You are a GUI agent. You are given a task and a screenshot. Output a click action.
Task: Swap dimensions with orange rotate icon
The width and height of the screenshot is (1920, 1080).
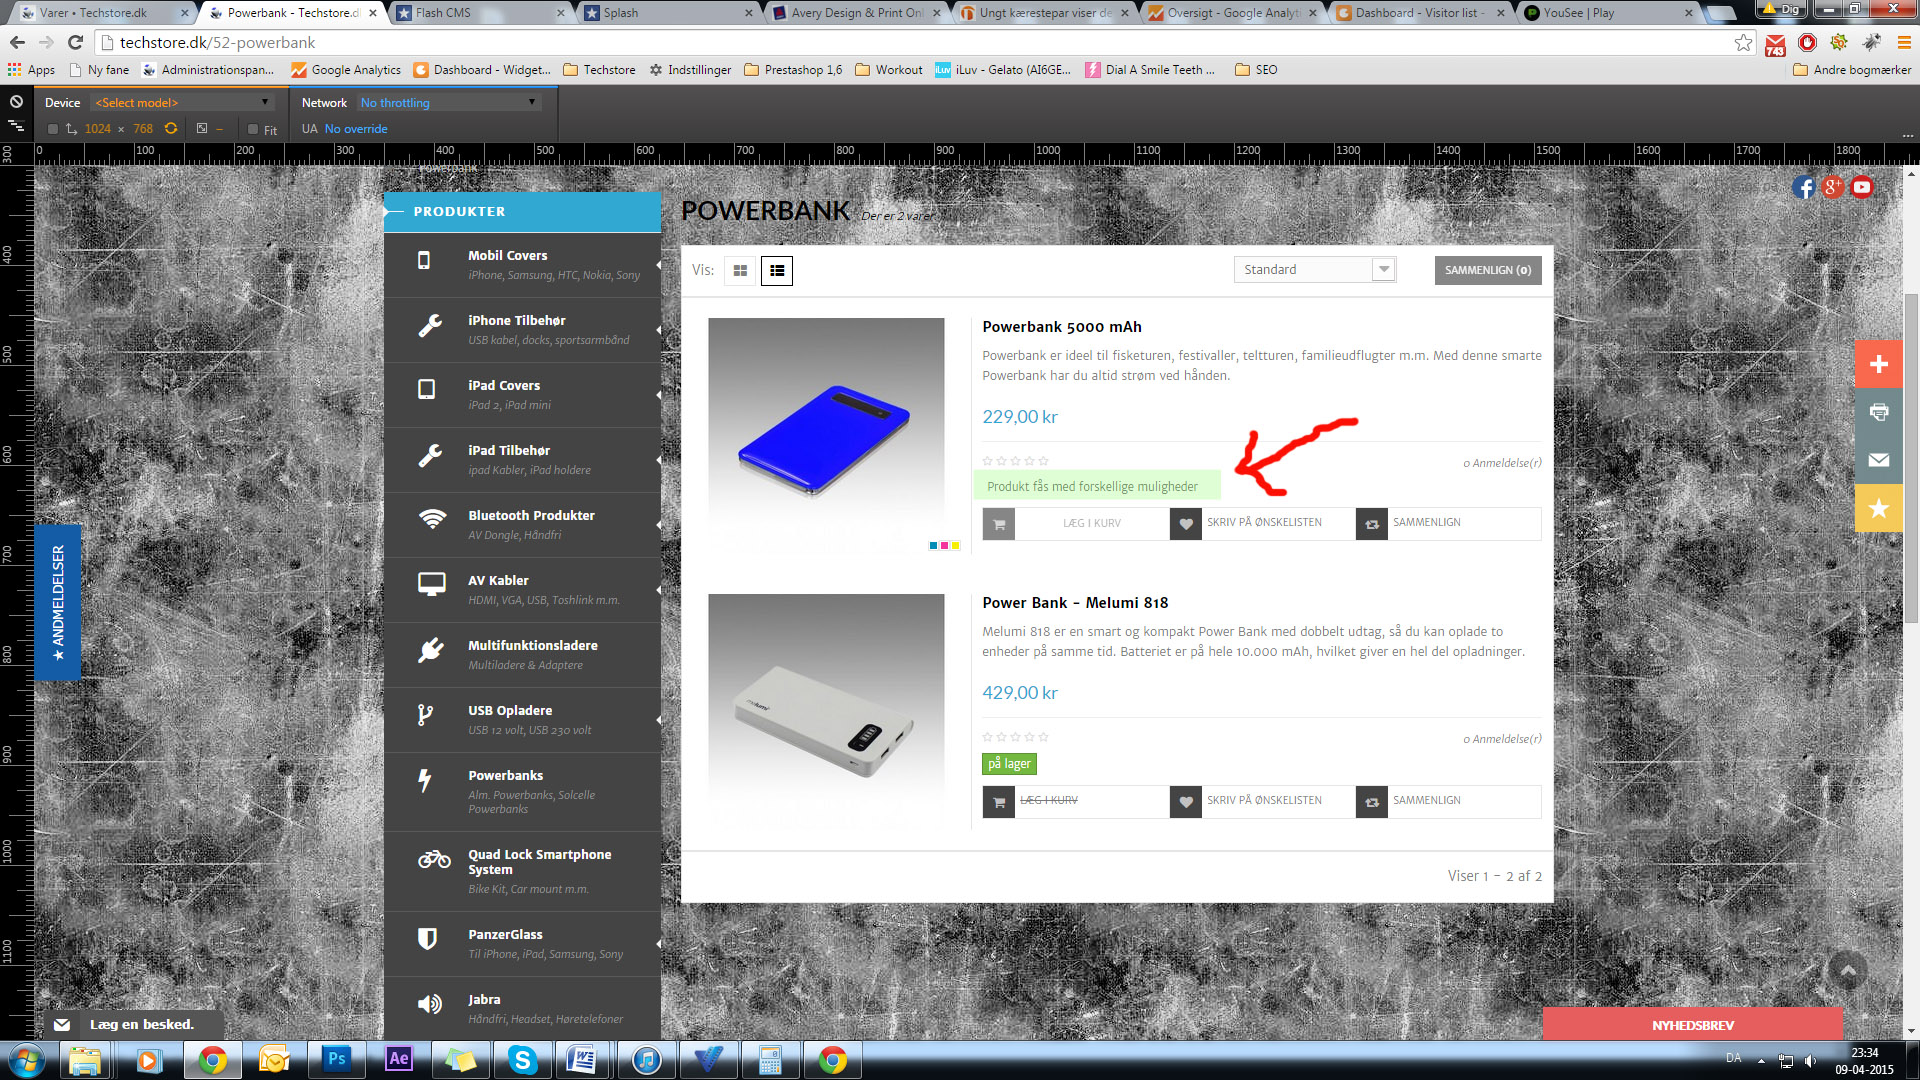(171, 129)
